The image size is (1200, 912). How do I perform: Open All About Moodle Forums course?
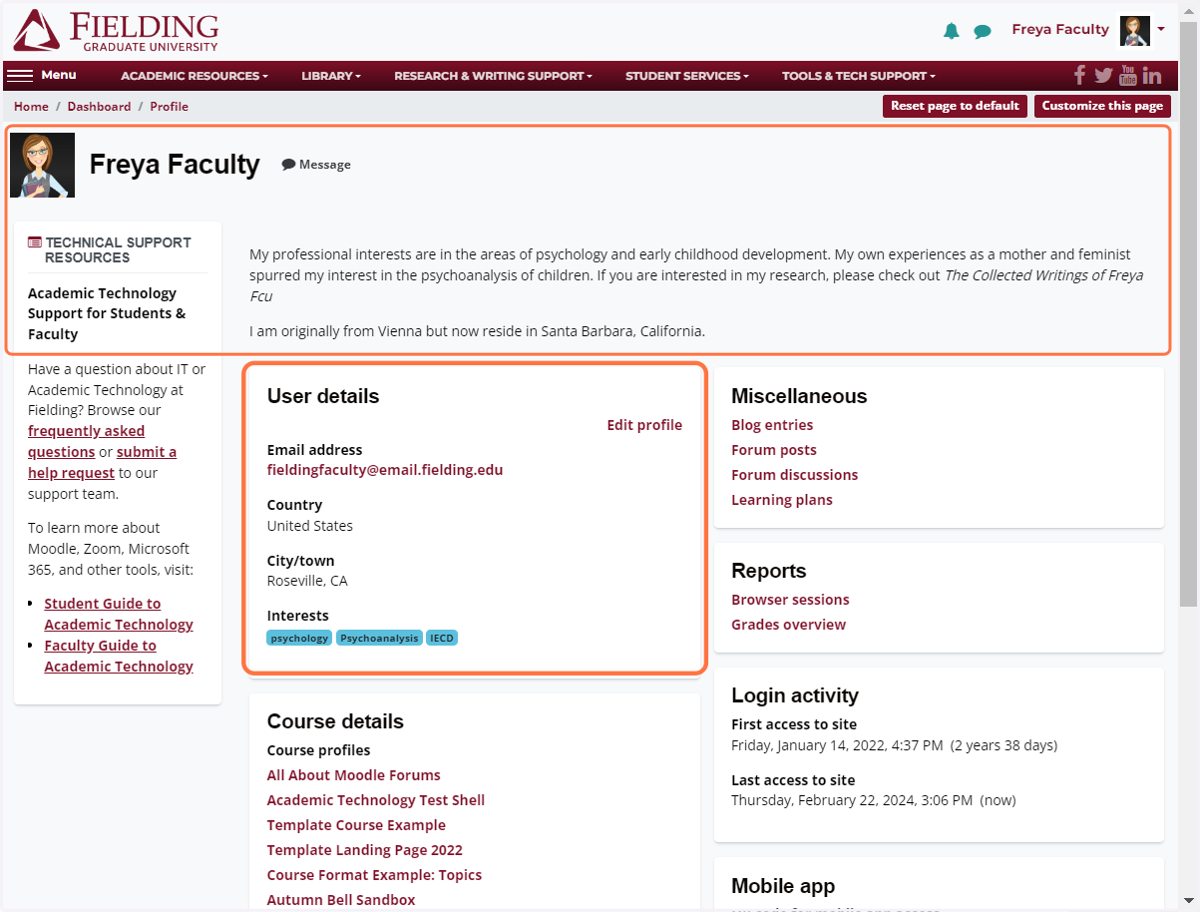[354, 775]
